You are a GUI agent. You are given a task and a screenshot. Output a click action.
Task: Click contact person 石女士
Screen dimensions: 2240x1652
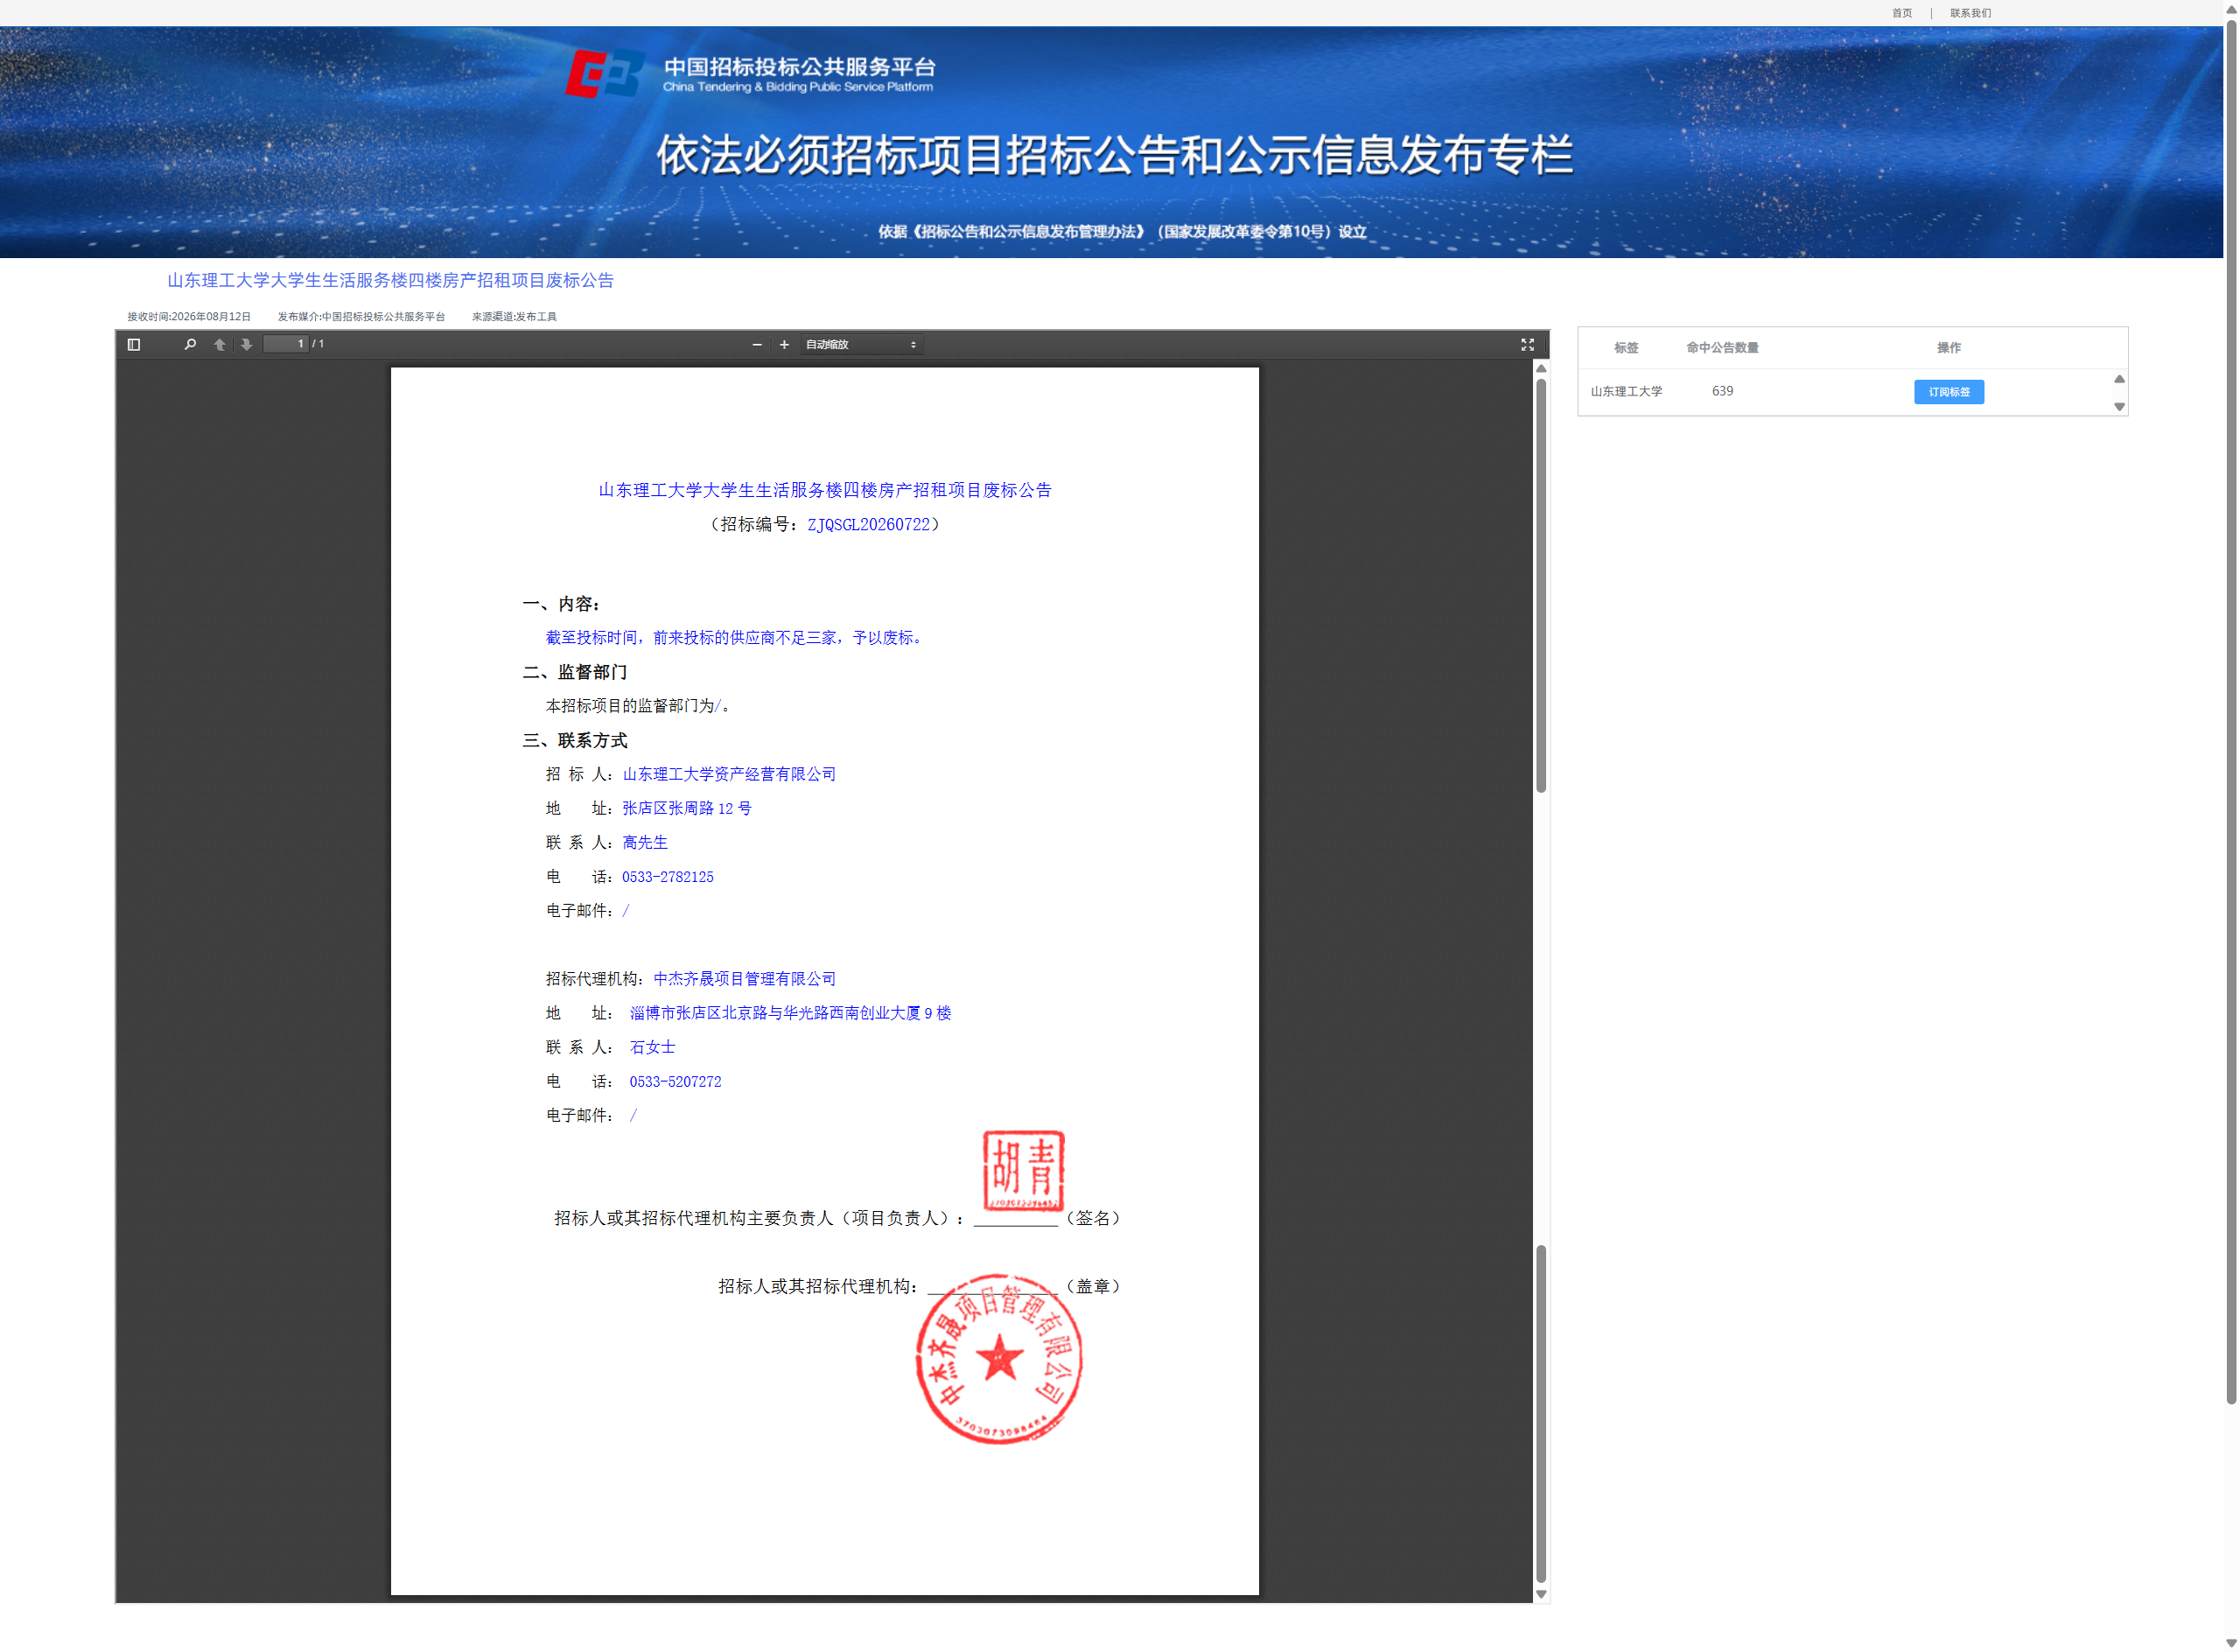click(x=652, y=1047)
